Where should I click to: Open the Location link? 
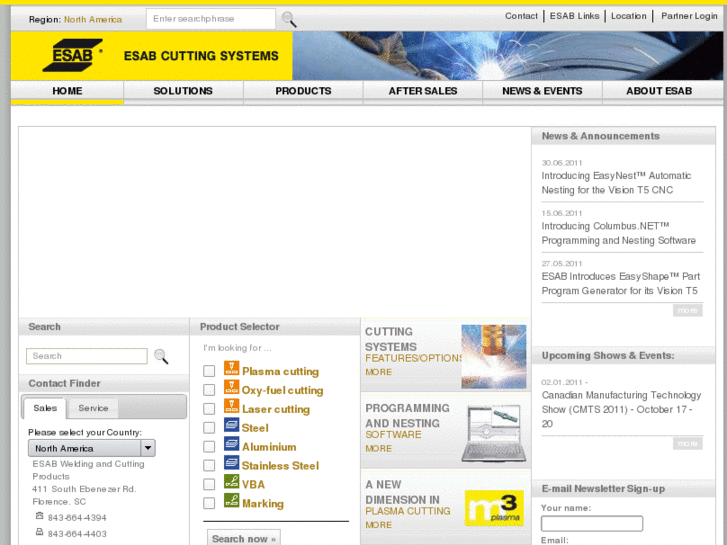click(628, 16)
